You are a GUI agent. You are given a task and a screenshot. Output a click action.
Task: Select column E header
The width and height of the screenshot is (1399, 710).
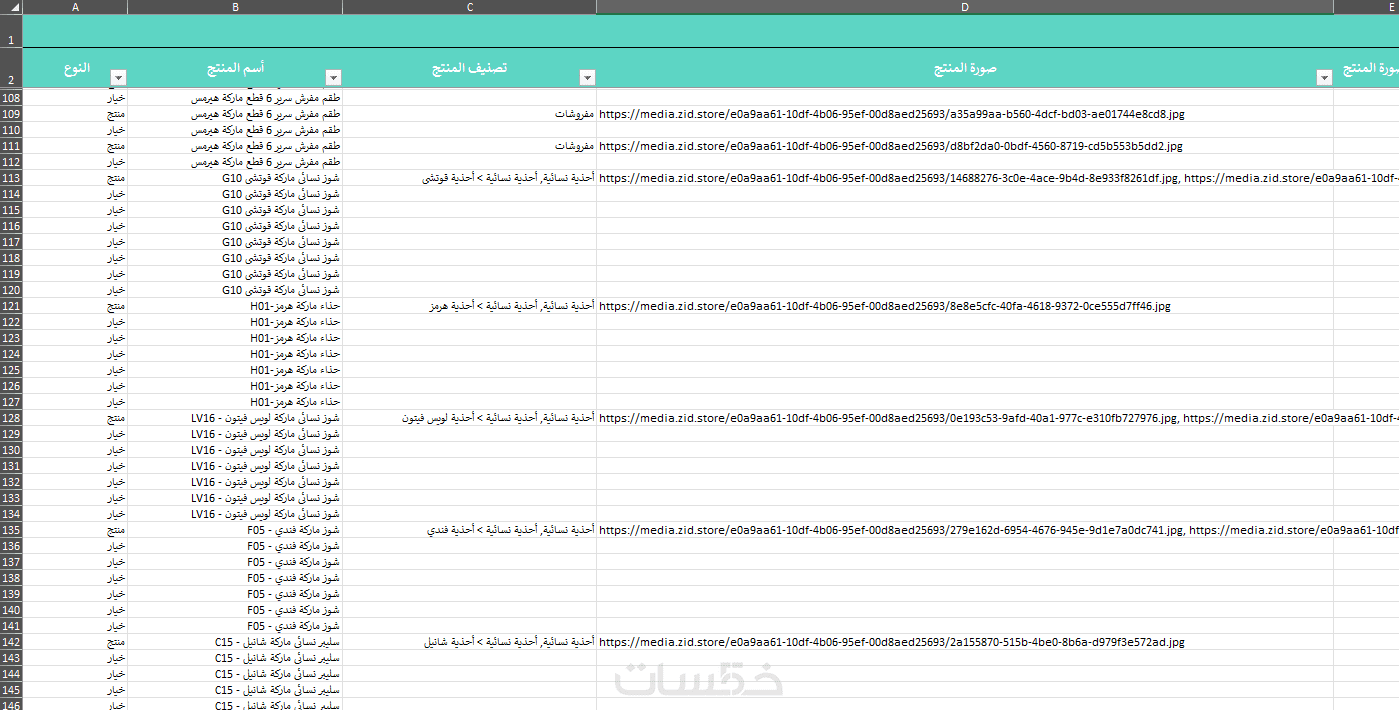1366,7
